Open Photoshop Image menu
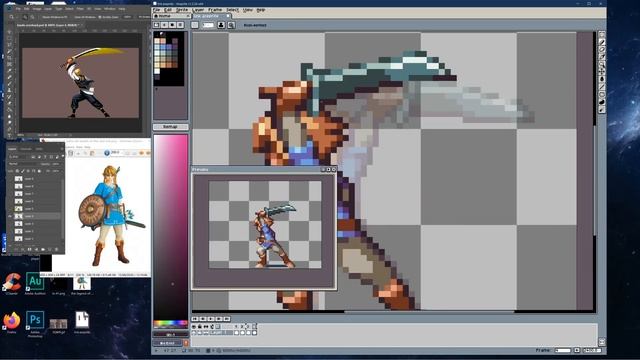640x360 pixels. (x=37, y=9)
